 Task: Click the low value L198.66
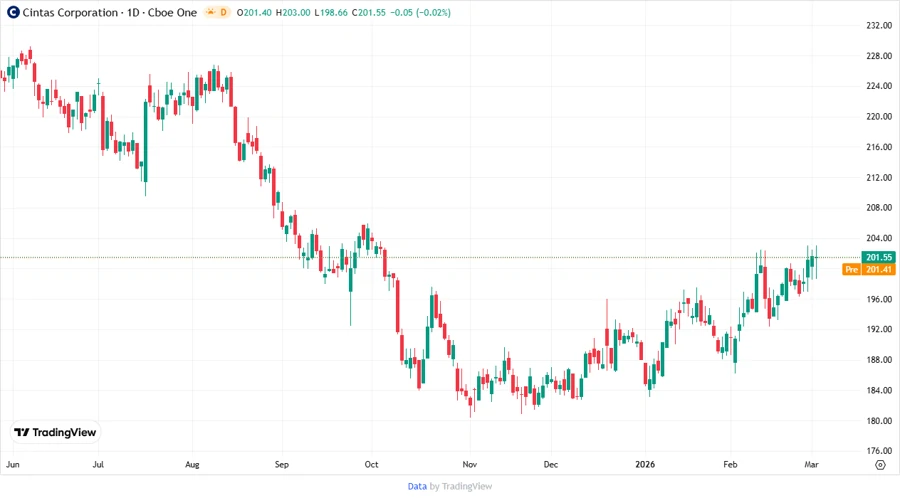click(331, 13)
